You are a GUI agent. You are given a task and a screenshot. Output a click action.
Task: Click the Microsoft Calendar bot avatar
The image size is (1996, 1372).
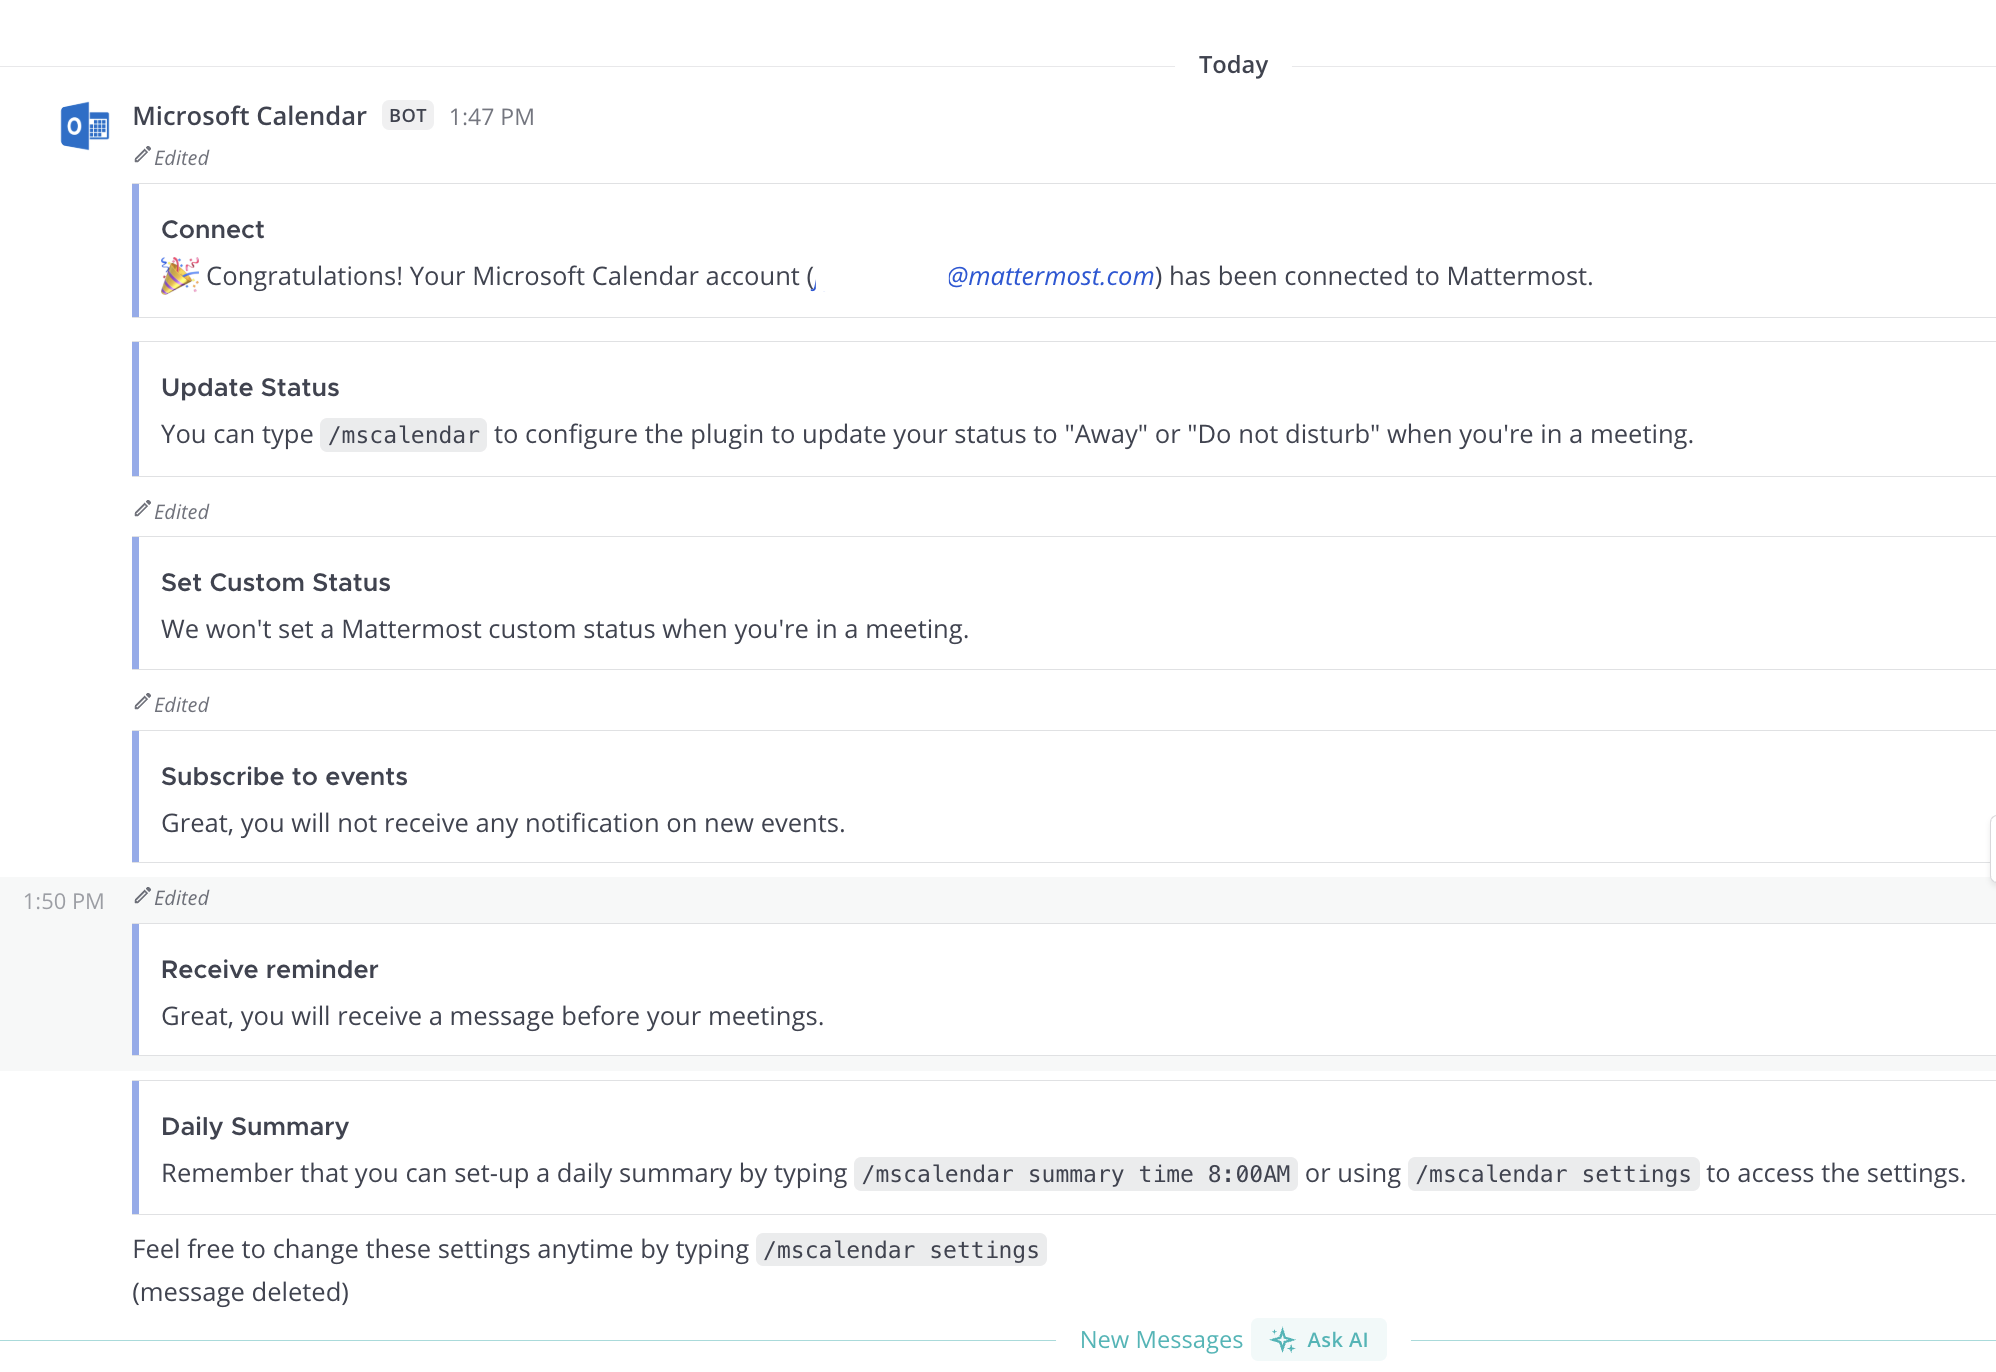(x=84, y=126)
